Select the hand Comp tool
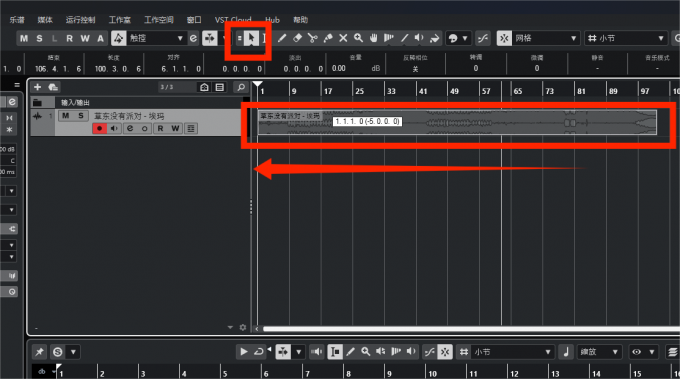 click(x=373, y=38)
